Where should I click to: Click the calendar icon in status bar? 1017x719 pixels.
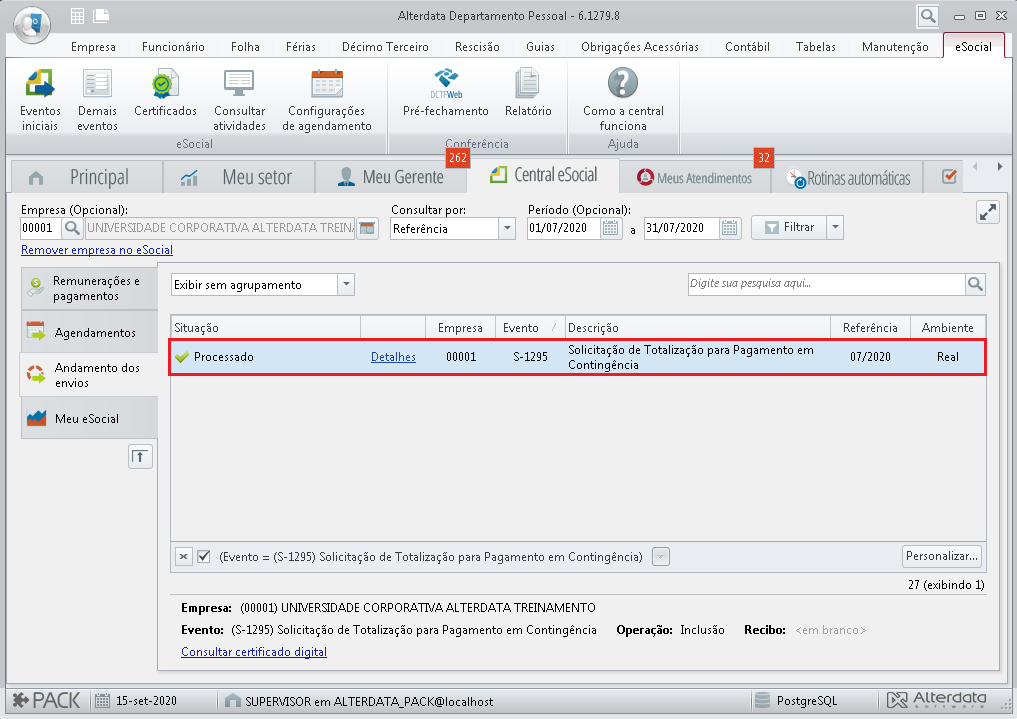coord(102,701)
